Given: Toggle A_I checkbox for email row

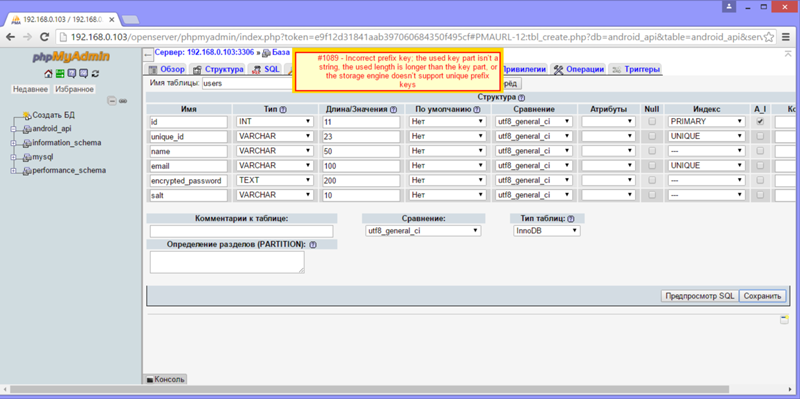Looking at the screenshot, I should pyautogui.click(x=760, y=166).
